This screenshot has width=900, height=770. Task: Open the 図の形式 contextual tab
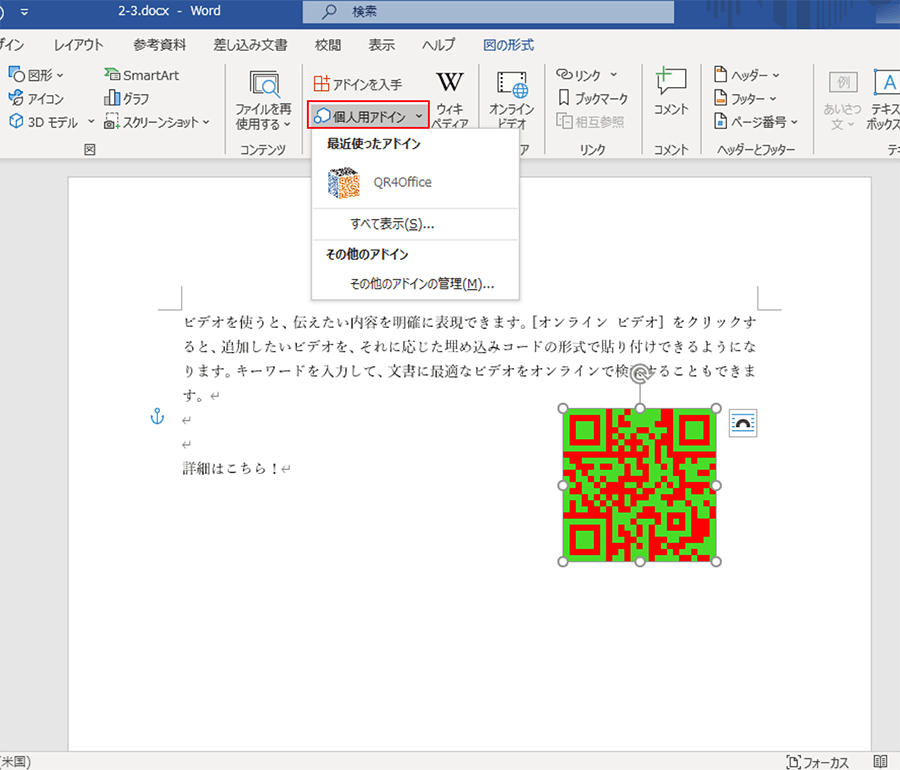coord(509,45)
